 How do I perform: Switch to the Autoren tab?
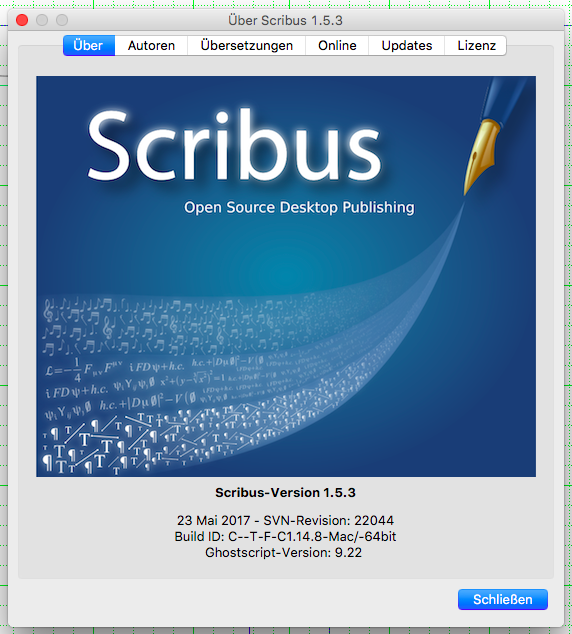151,45
